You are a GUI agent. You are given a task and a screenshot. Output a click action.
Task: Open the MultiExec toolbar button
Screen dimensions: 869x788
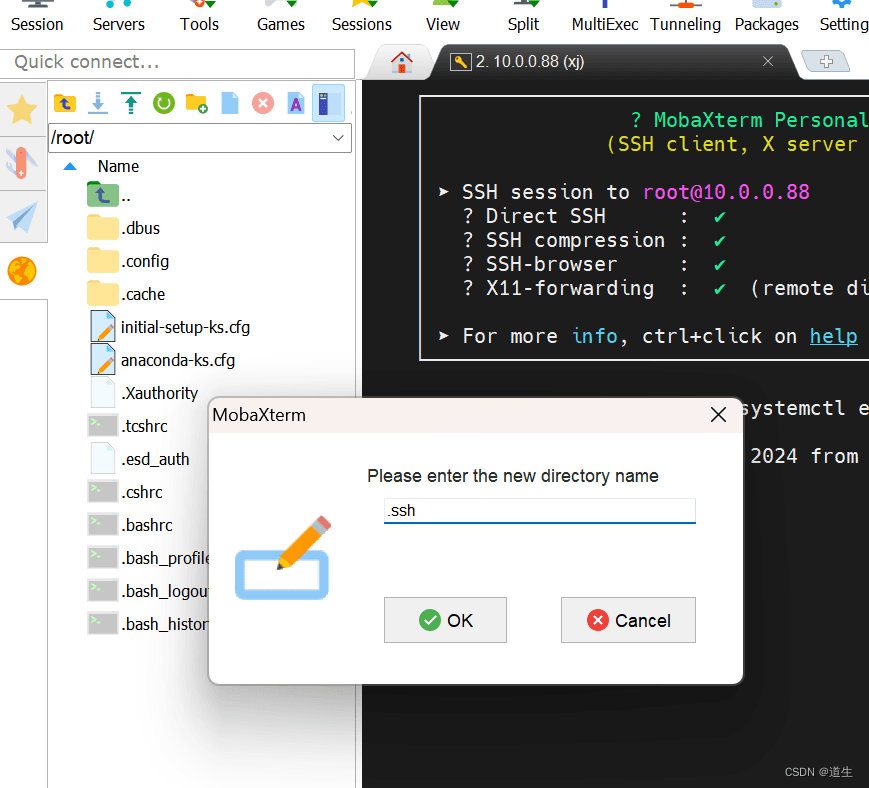click(605, 18)
